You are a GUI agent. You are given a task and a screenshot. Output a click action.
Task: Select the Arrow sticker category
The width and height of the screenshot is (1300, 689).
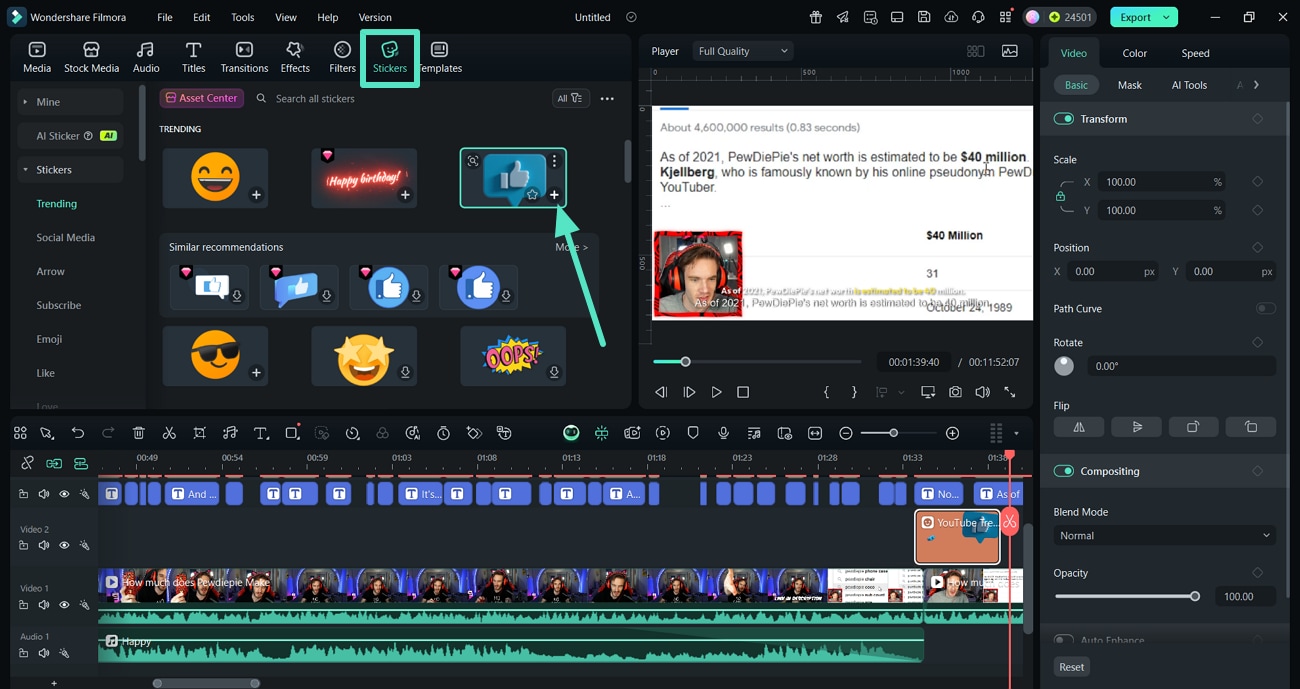50,272
